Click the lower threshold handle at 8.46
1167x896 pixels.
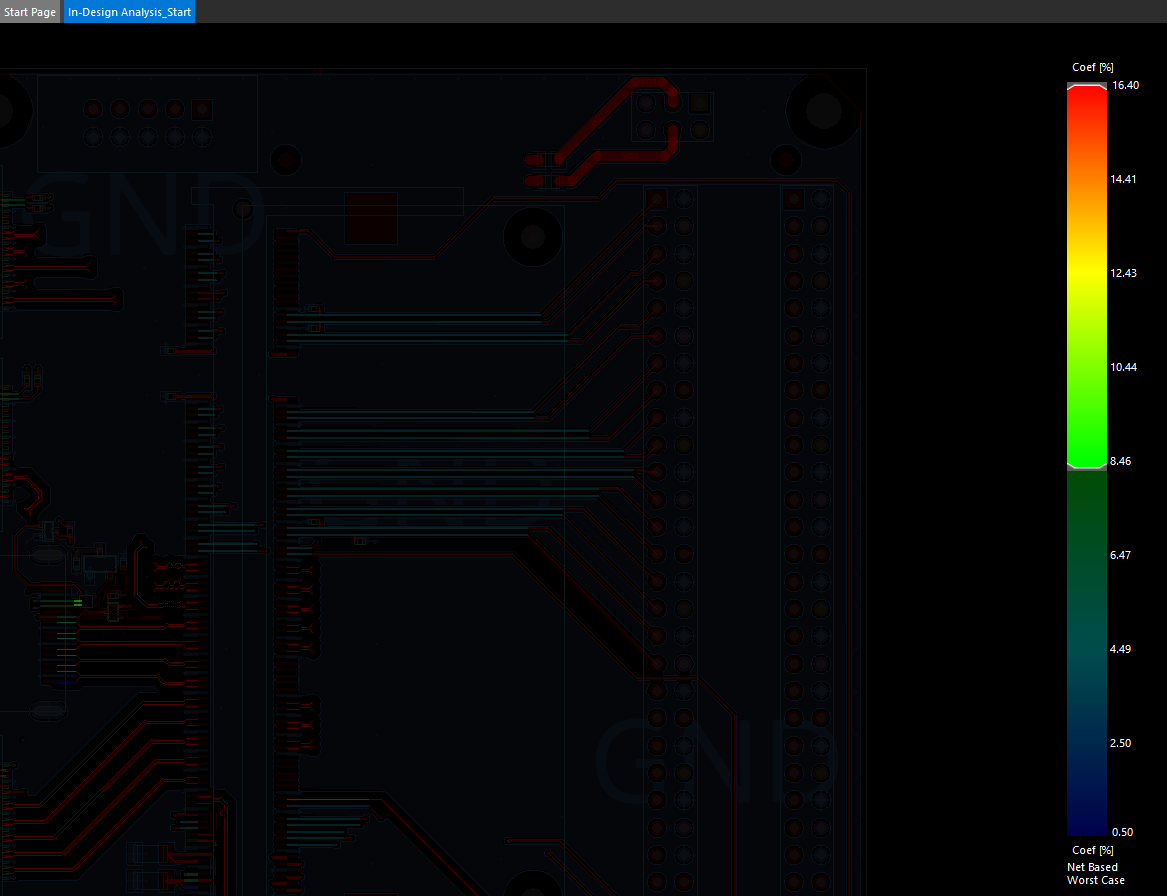point(1087,466)
